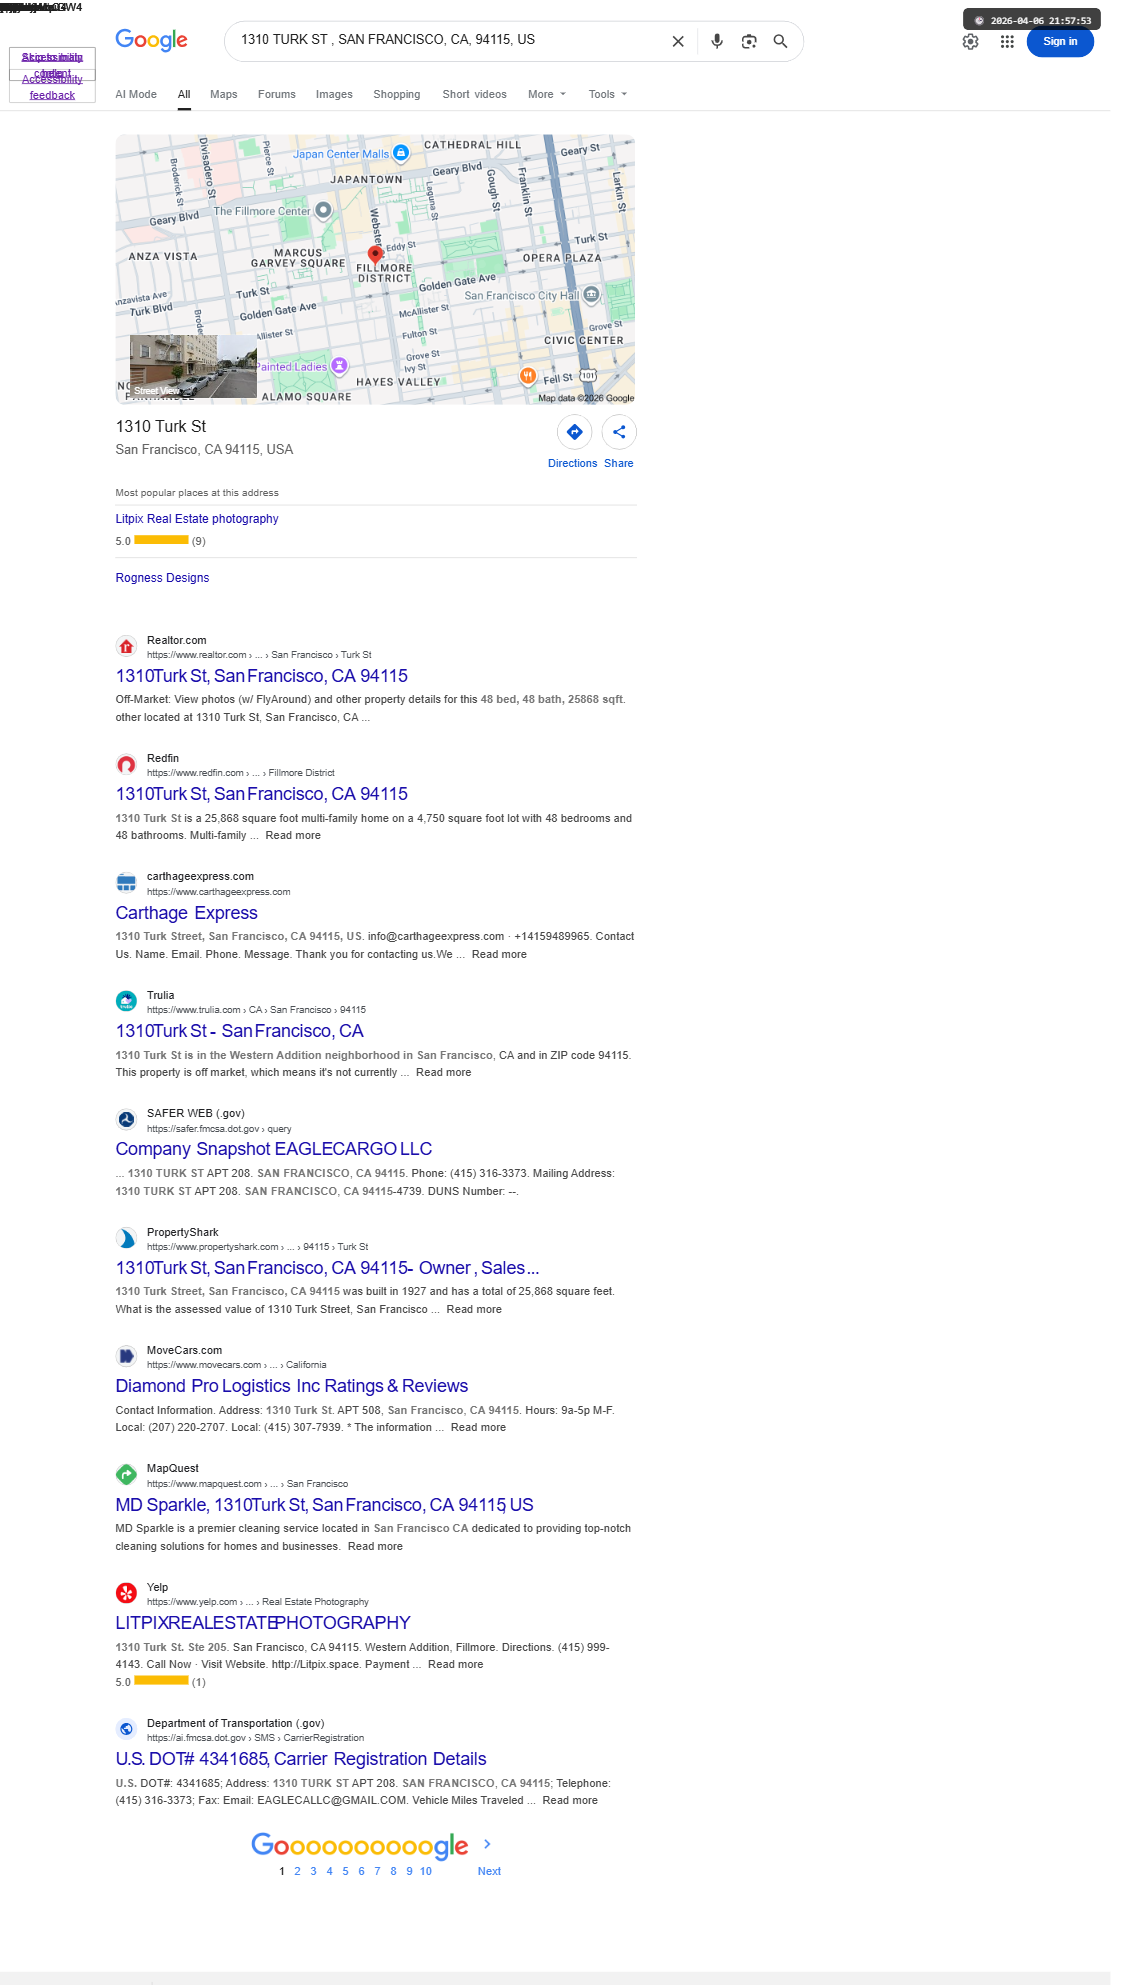Viewport: 1124px width, 1985px height.
Task: Open Google apps grid icon
Action: coord(1007,42)
